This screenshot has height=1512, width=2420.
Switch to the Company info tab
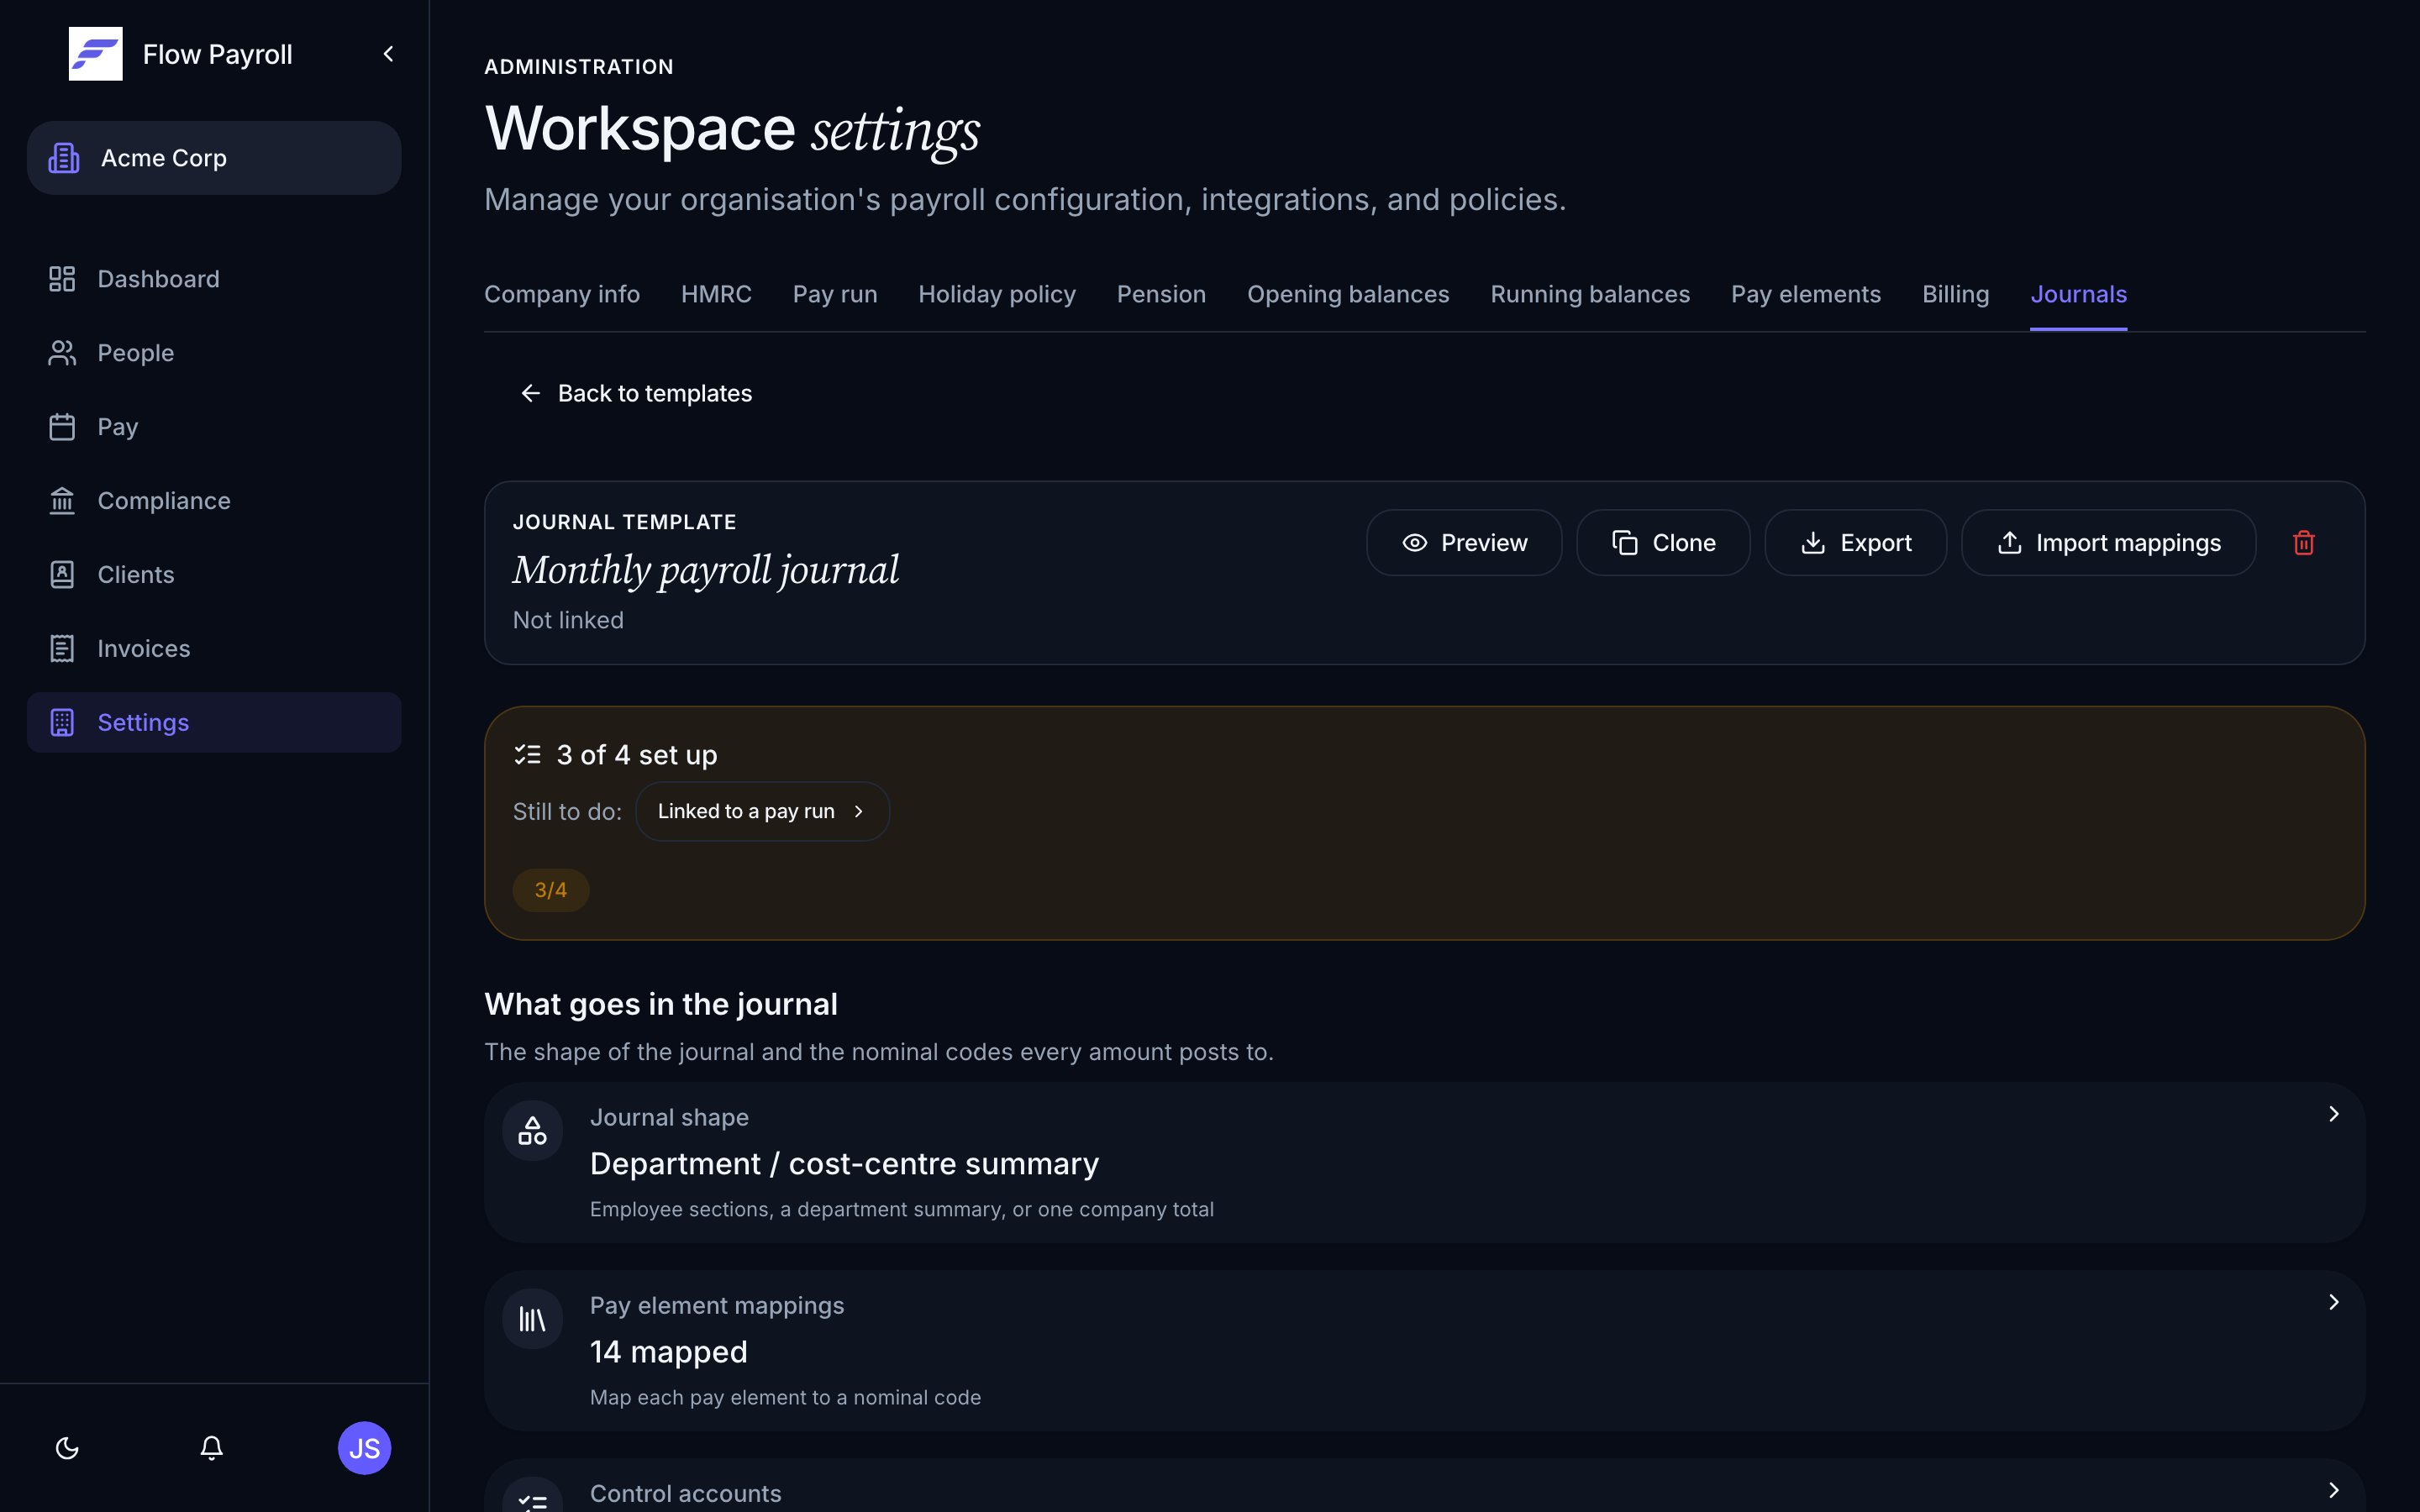pyautogui.click(x=562, y=294)
